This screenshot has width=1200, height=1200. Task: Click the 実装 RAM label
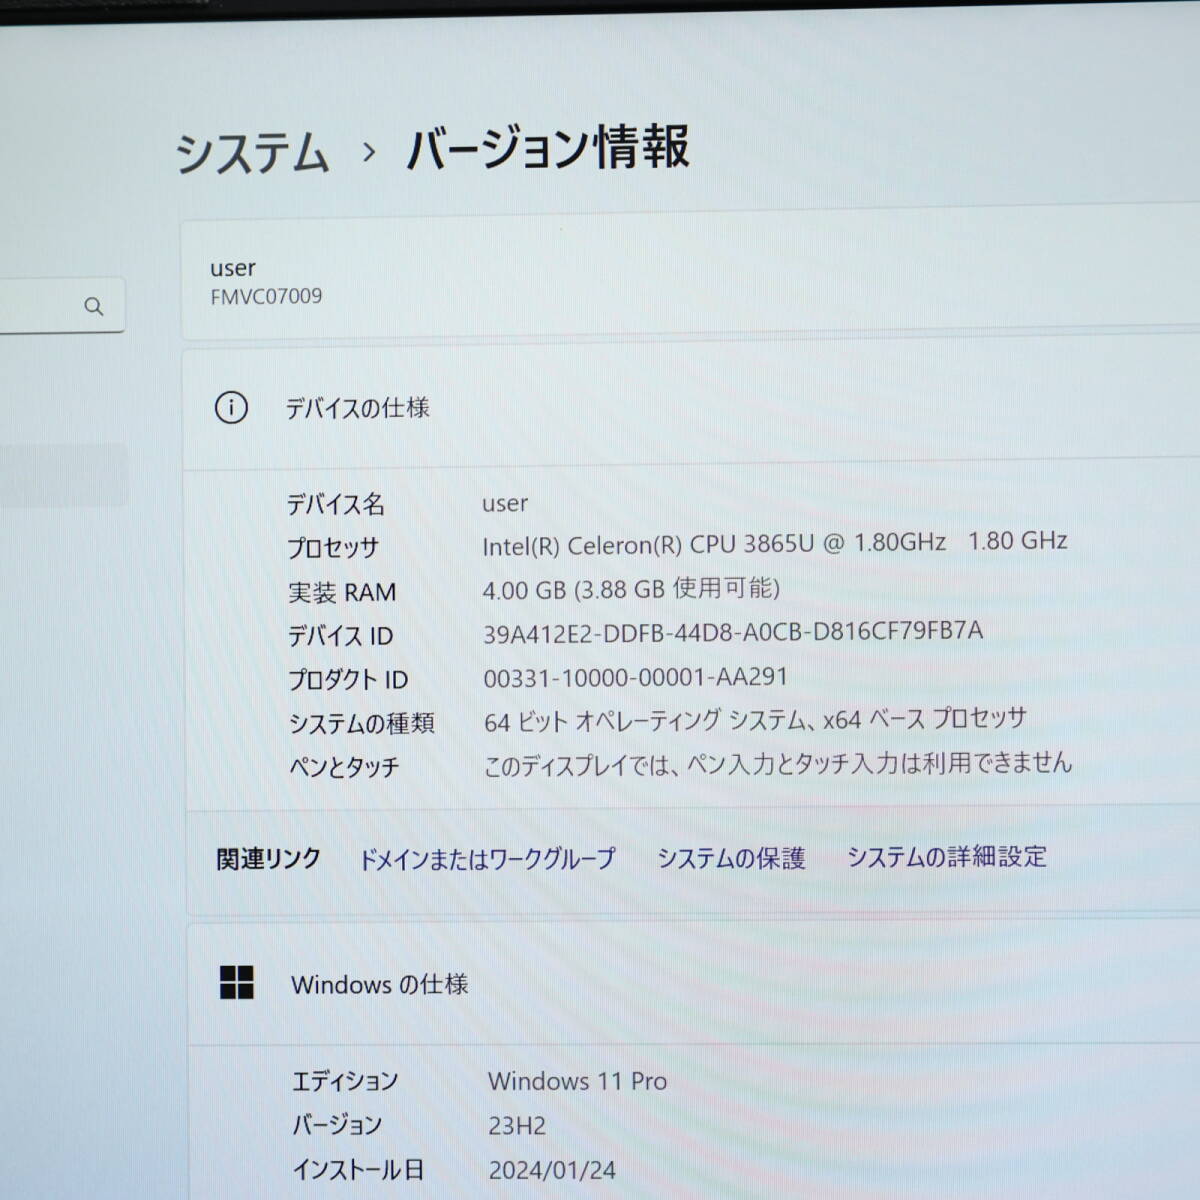[342, 592]
